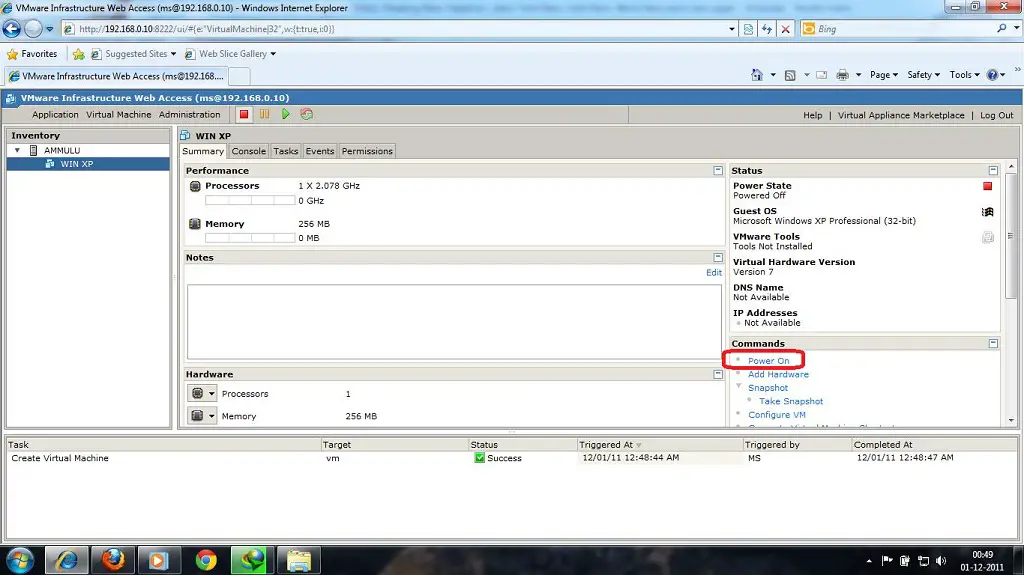Click the green Power On play button

click(285, 114)
